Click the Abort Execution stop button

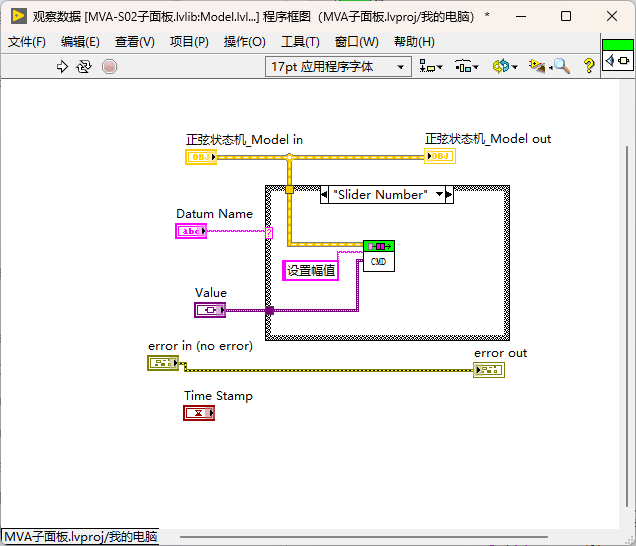(109, 66)
